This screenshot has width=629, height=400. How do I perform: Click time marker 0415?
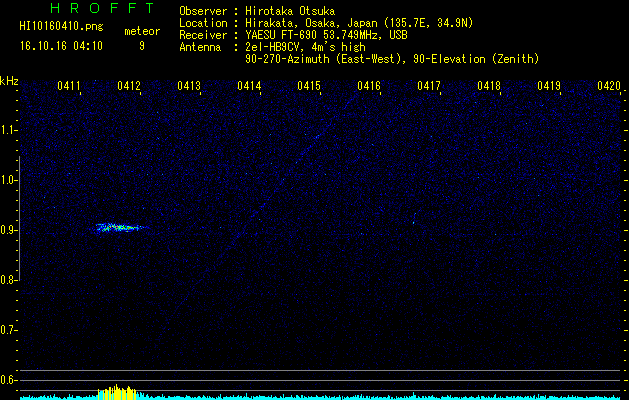(x=309, y=86)
